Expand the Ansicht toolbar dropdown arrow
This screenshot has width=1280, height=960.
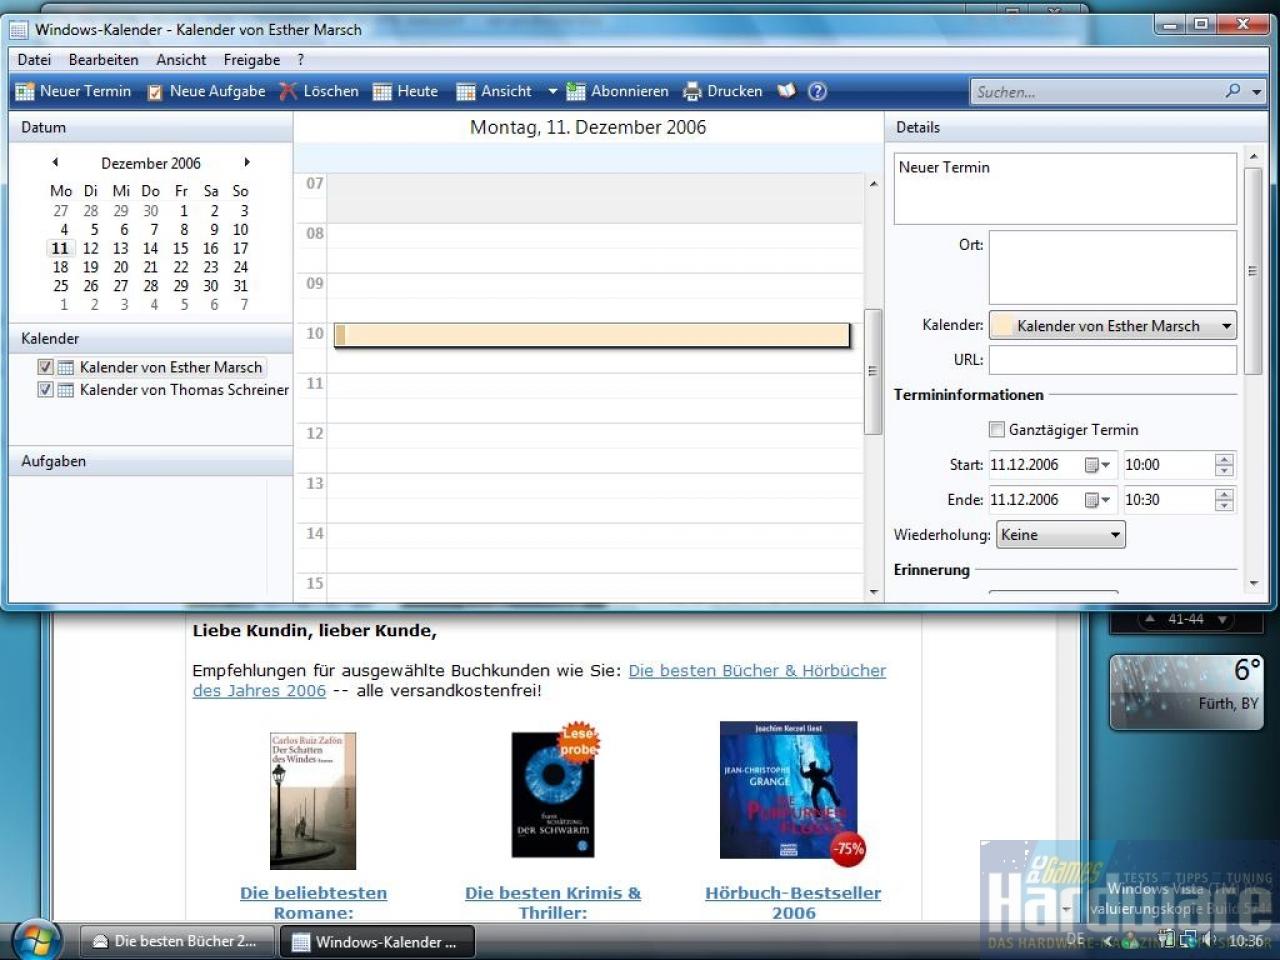[x=552, y=91]
